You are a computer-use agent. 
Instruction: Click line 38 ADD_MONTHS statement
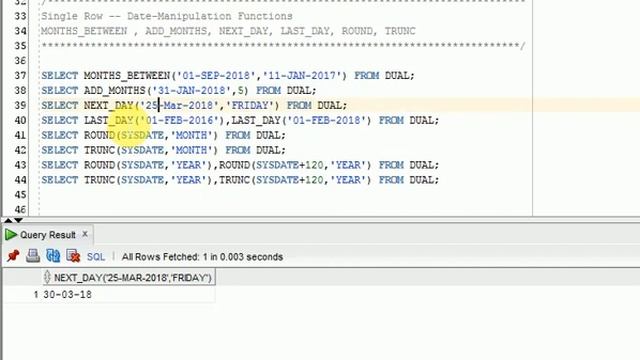(179, 90)
